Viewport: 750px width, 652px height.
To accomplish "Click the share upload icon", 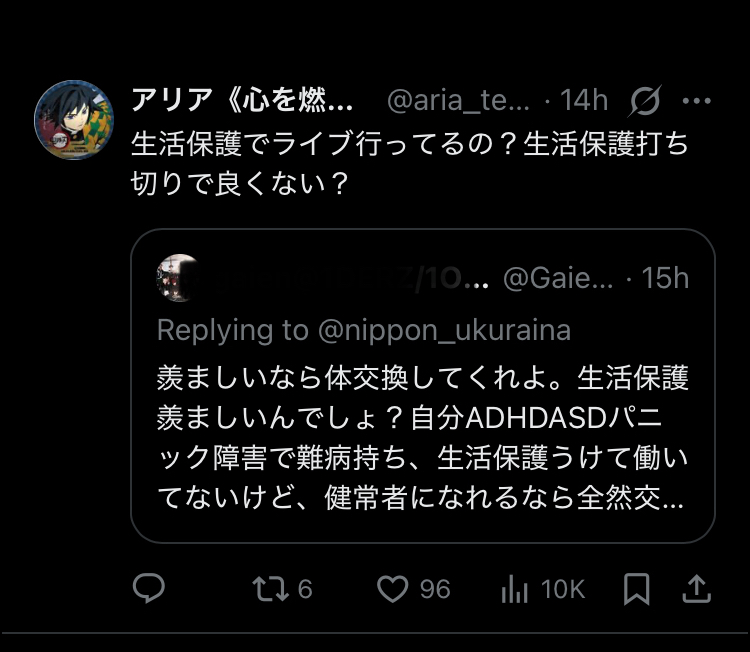I will pos(696,589).
